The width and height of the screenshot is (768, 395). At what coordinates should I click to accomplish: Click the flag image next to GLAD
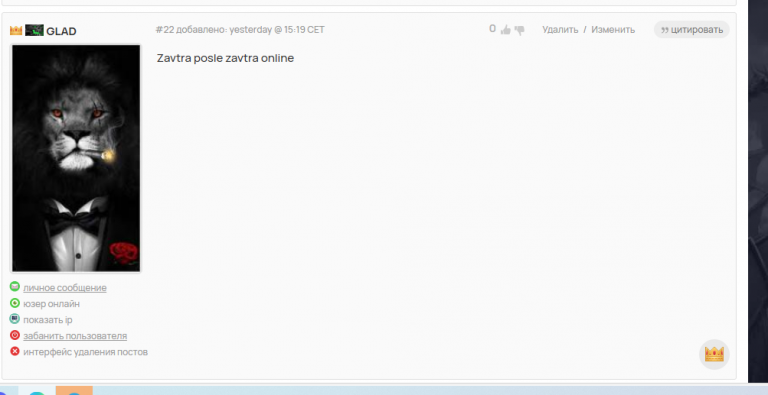(x=34, y=30)
